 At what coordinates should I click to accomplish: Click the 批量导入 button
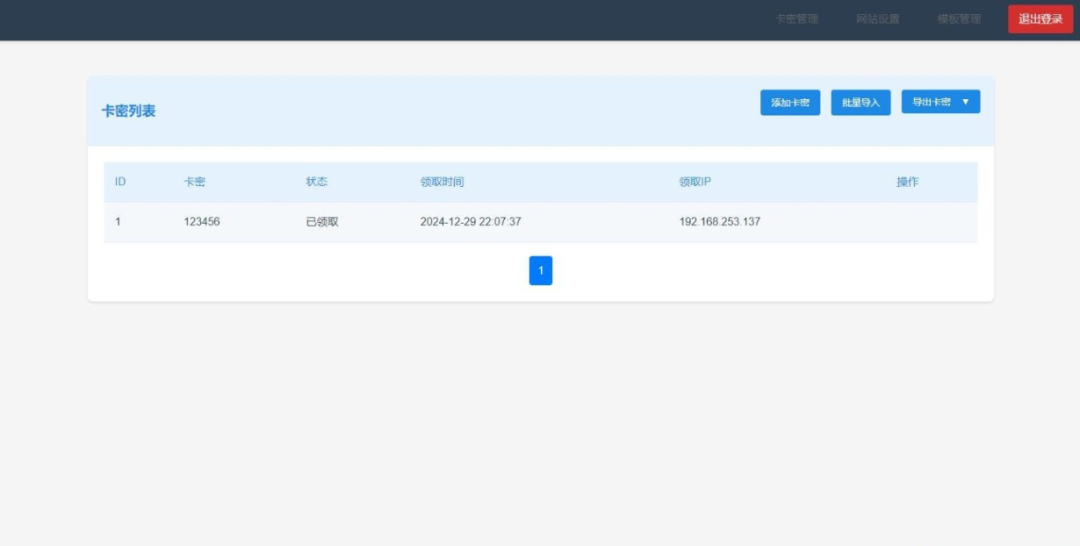tap(861, 103)
